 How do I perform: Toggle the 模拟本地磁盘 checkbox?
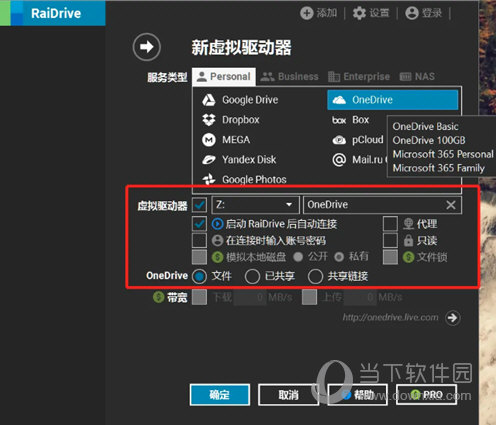pyautogui.click(x=199, y=257)
